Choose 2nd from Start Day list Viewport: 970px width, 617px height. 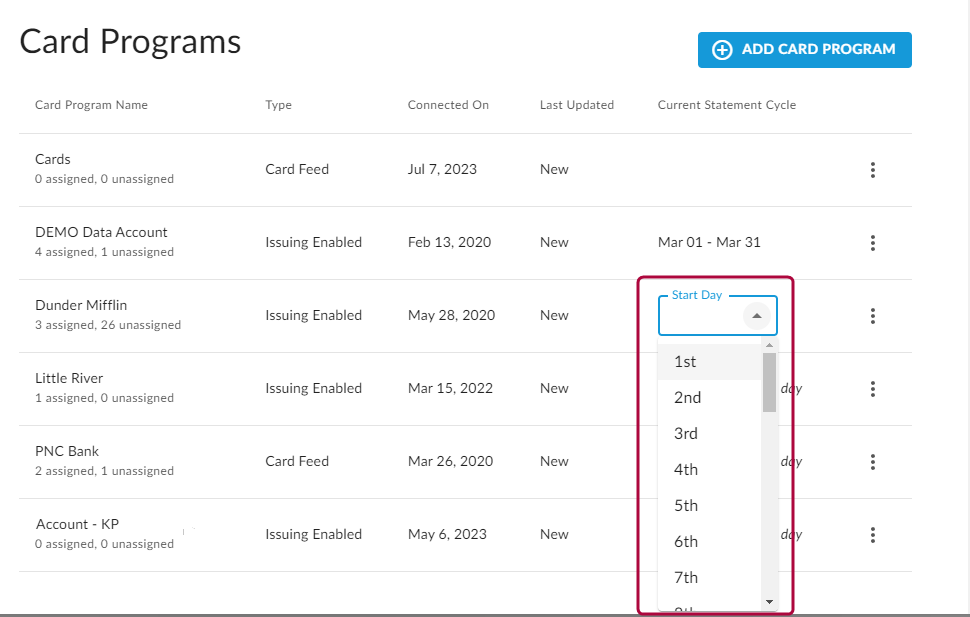[688, 398]
